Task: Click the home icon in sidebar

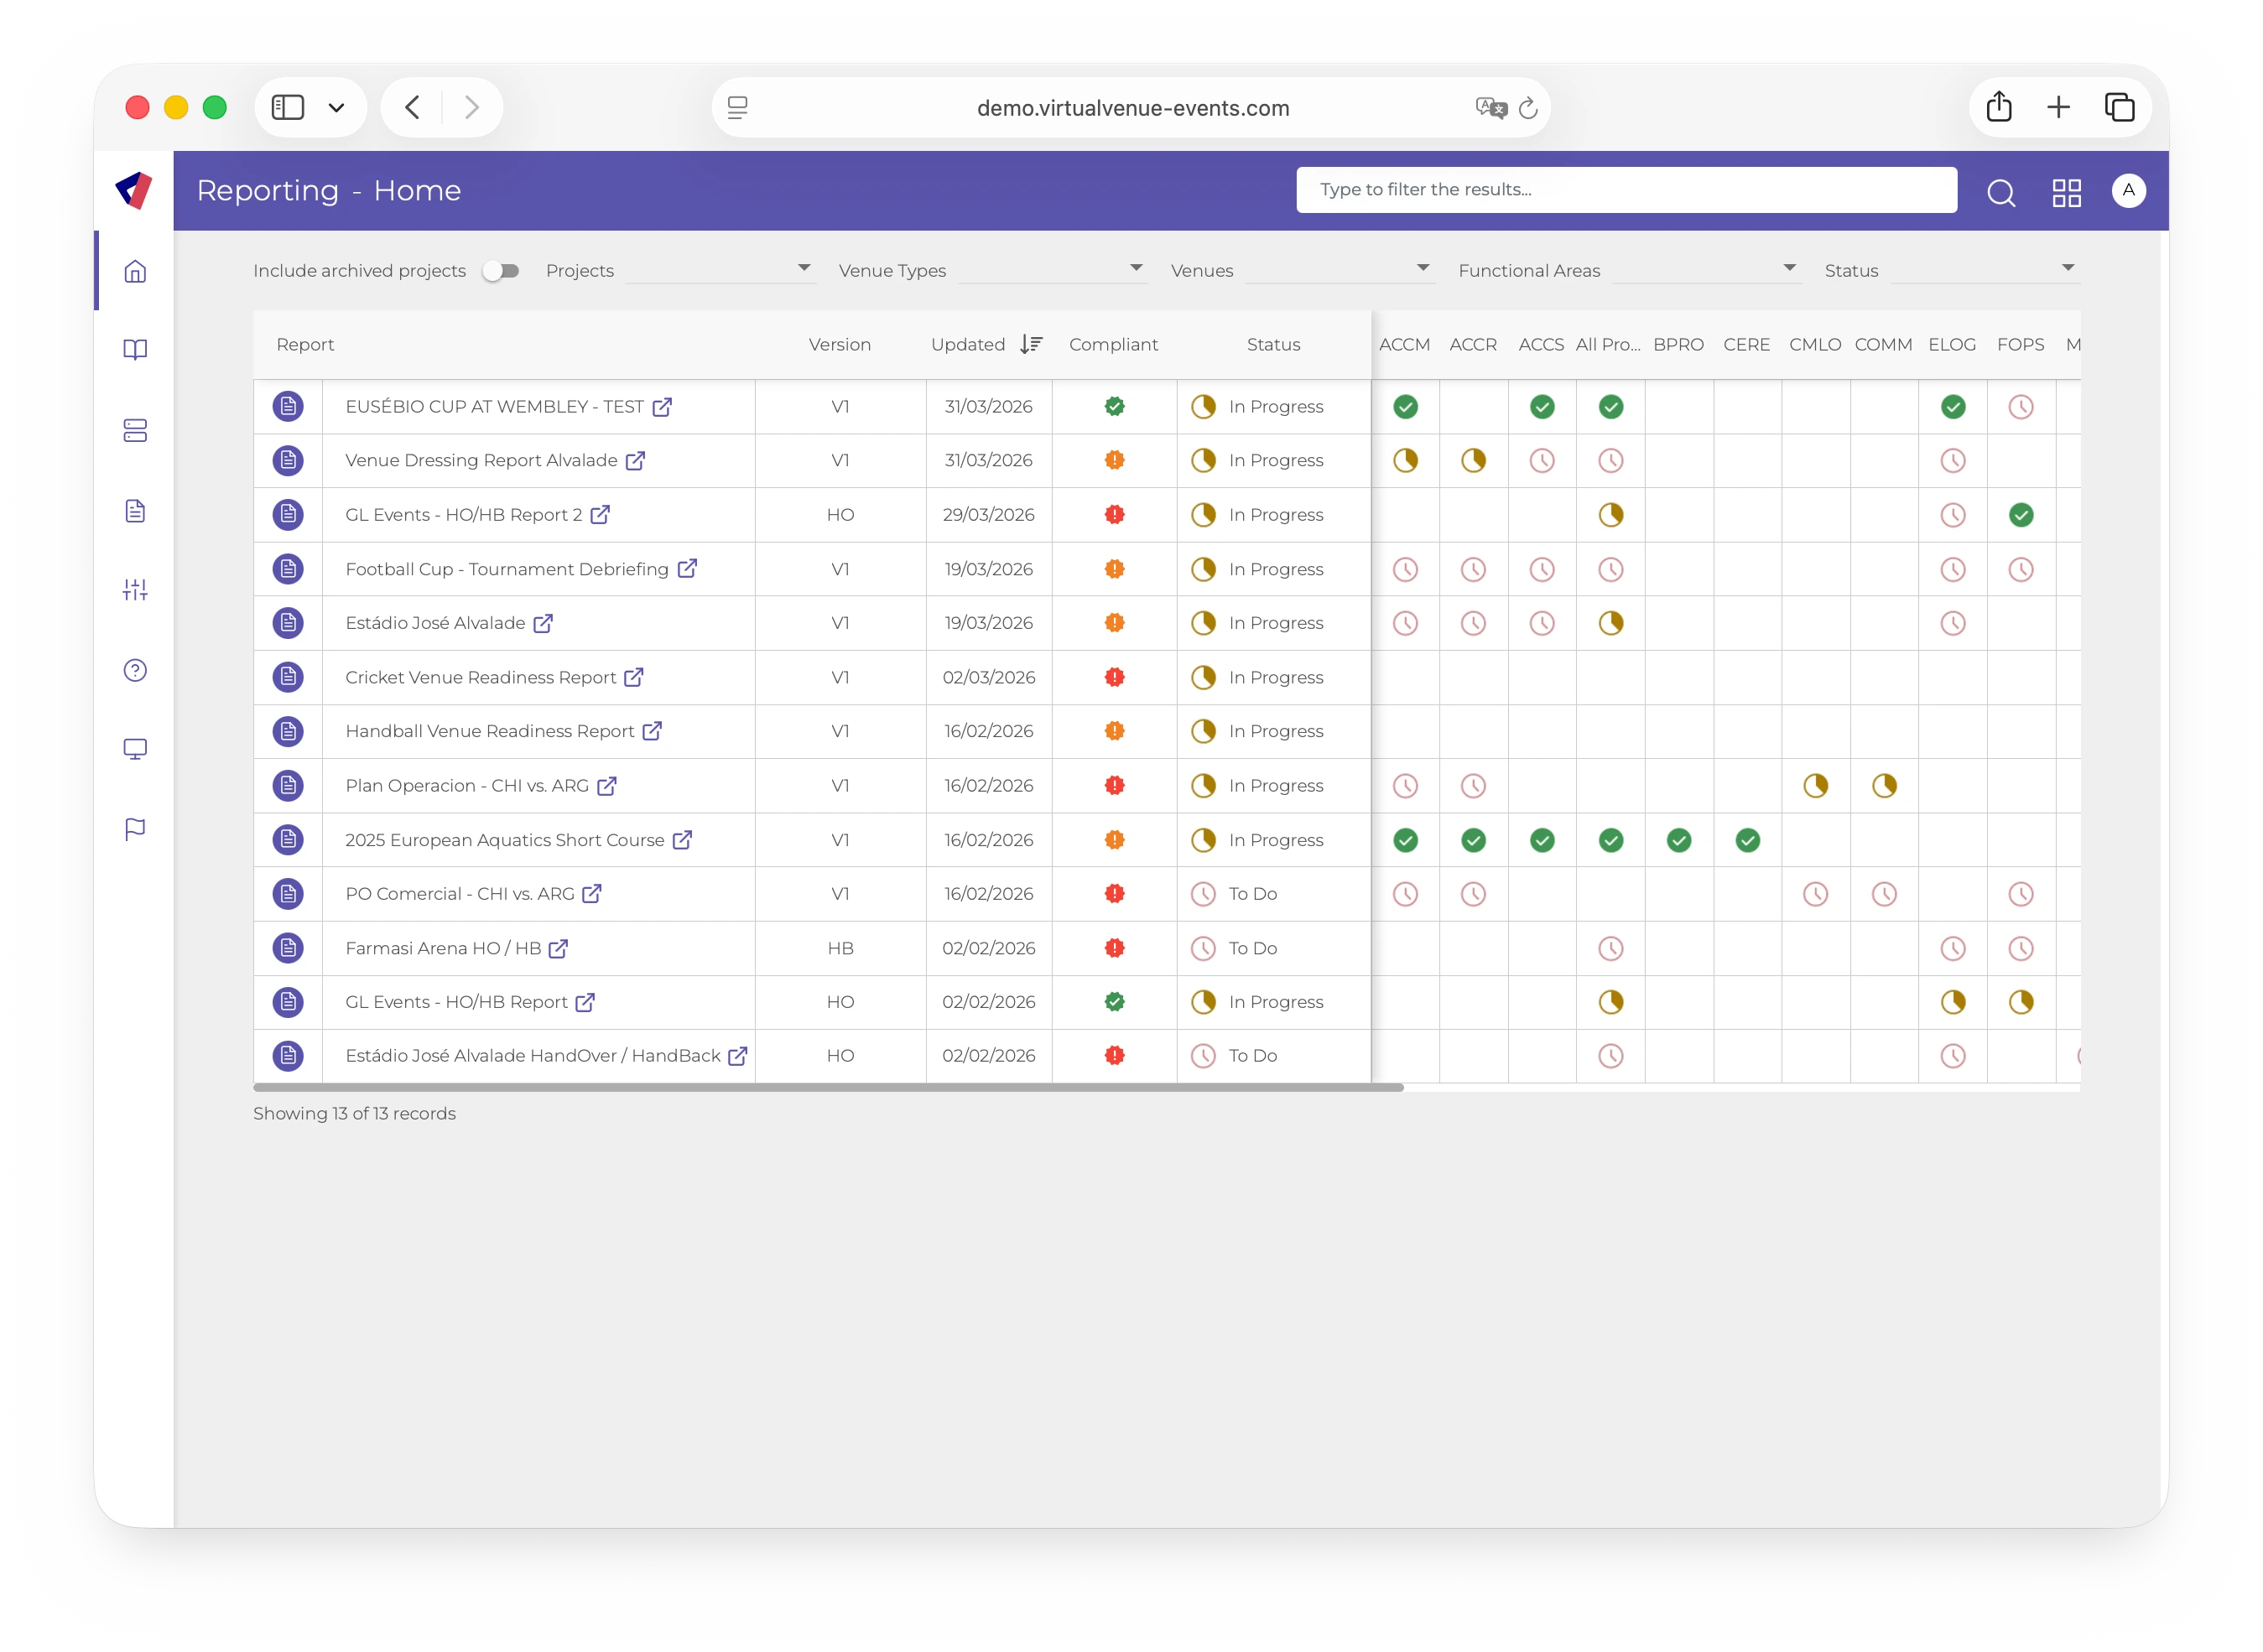Action: (x=135, y=271)
